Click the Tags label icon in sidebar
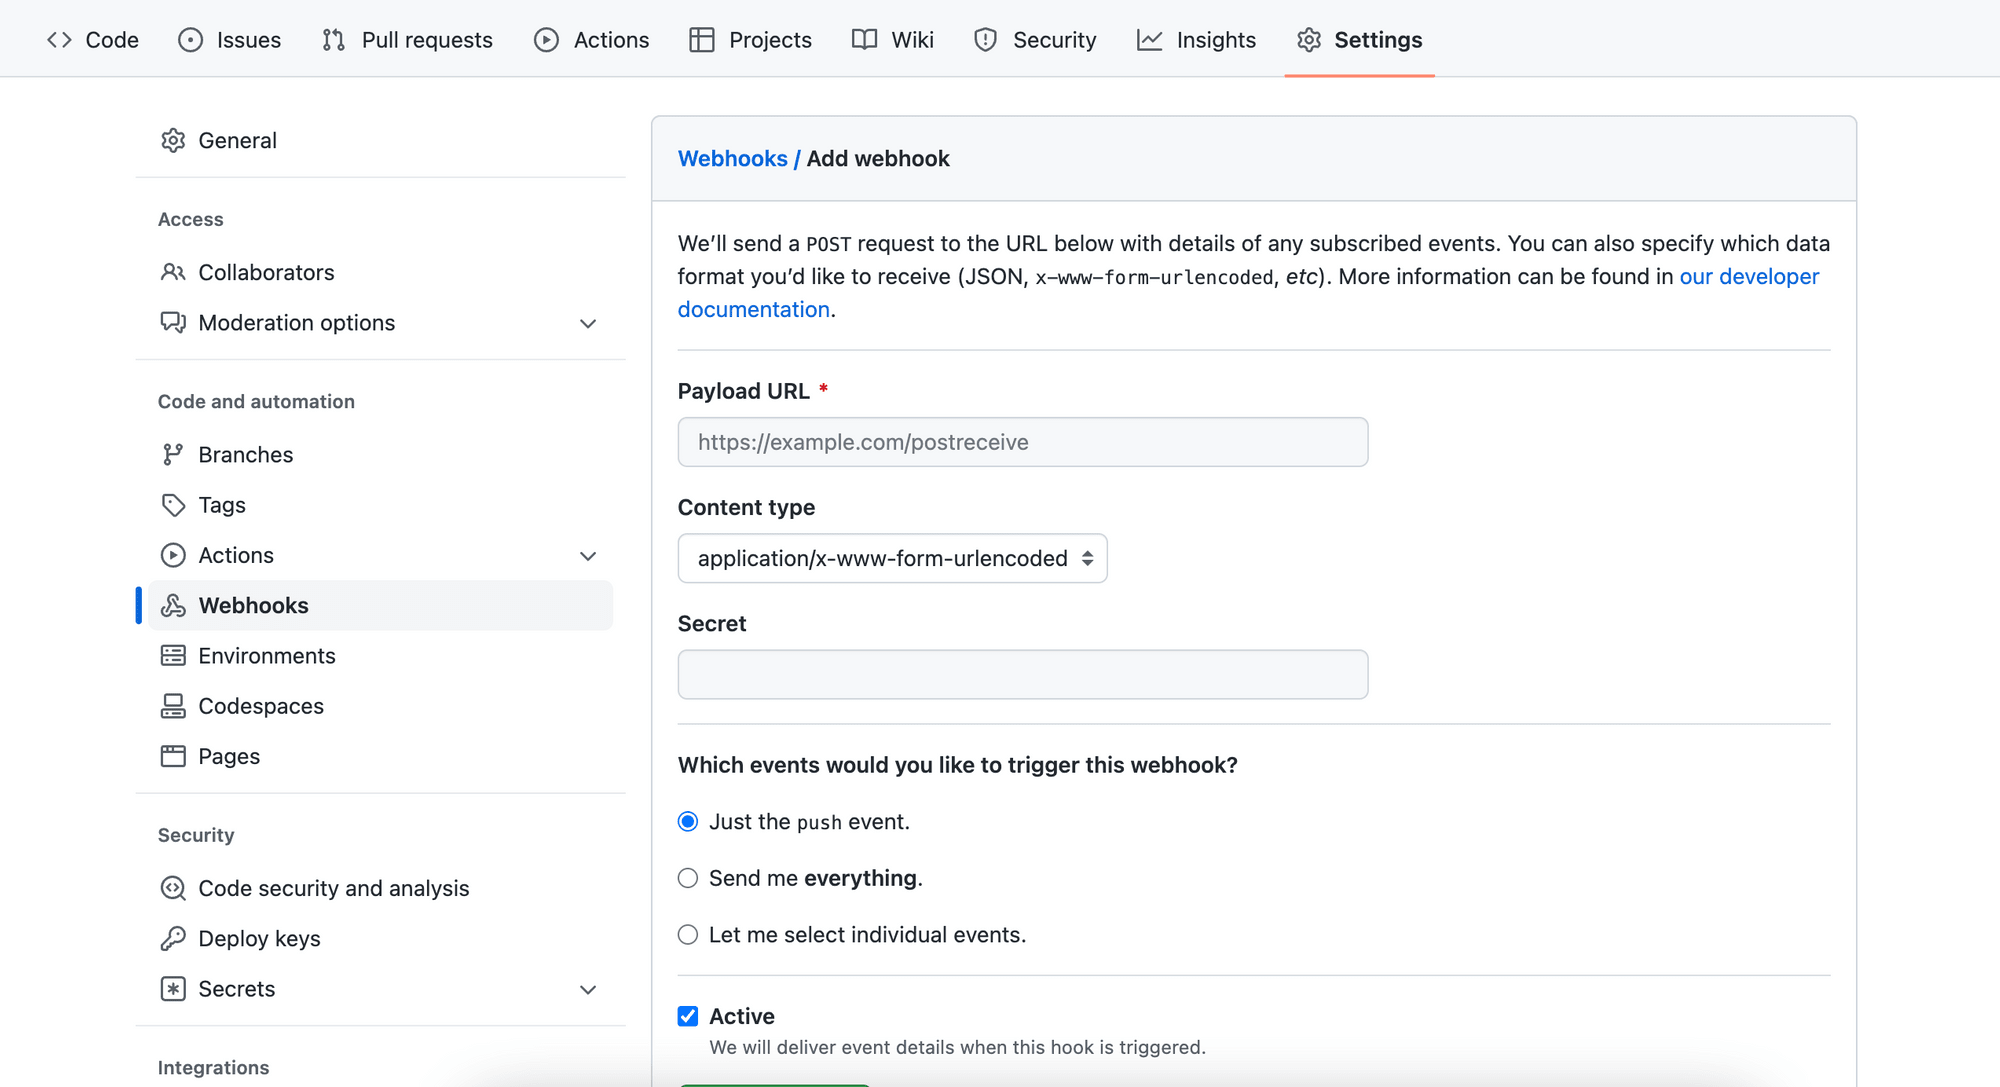Viewport: 2000px width, 1087px height. [173, 505]
